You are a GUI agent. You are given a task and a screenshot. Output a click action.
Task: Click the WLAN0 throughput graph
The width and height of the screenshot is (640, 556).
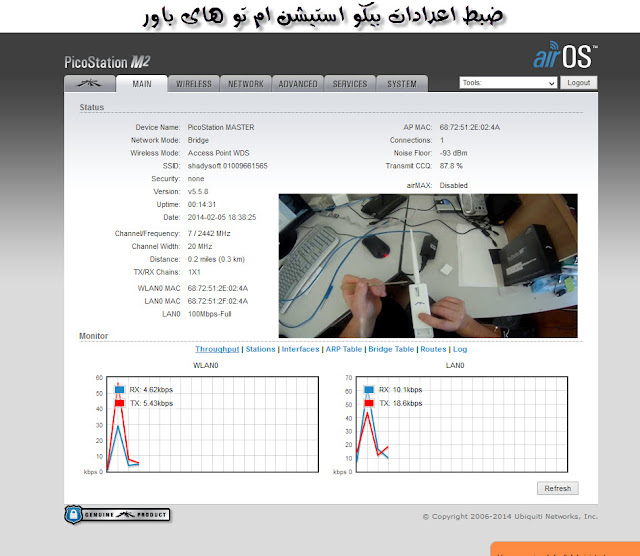(212, 425)
